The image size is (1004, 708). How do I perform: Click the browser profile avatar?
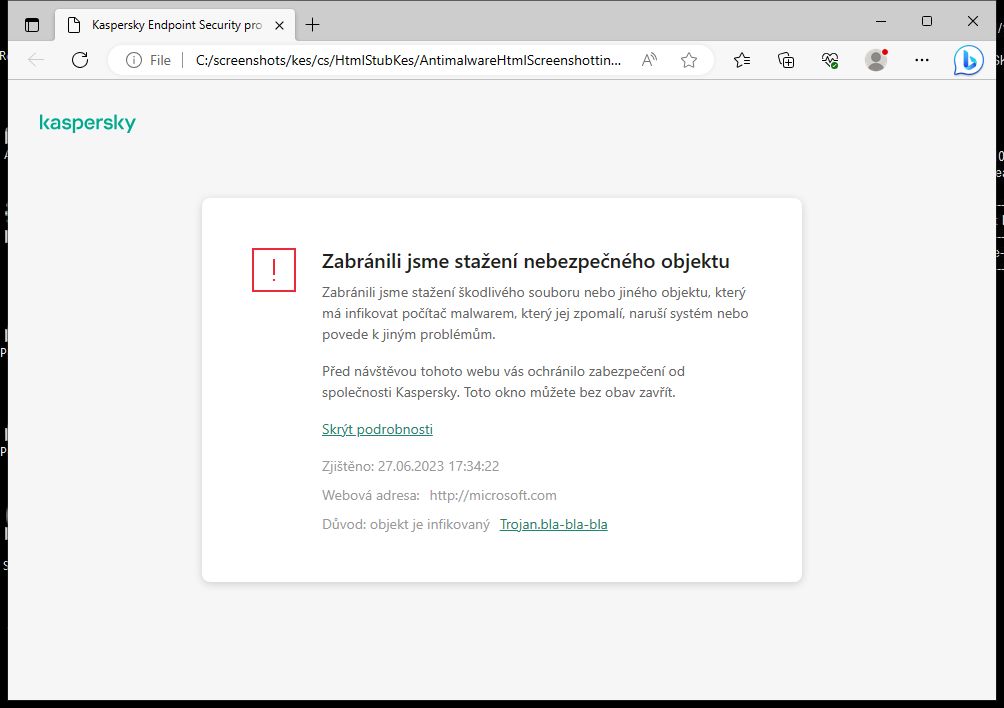(x=875, y=60)
